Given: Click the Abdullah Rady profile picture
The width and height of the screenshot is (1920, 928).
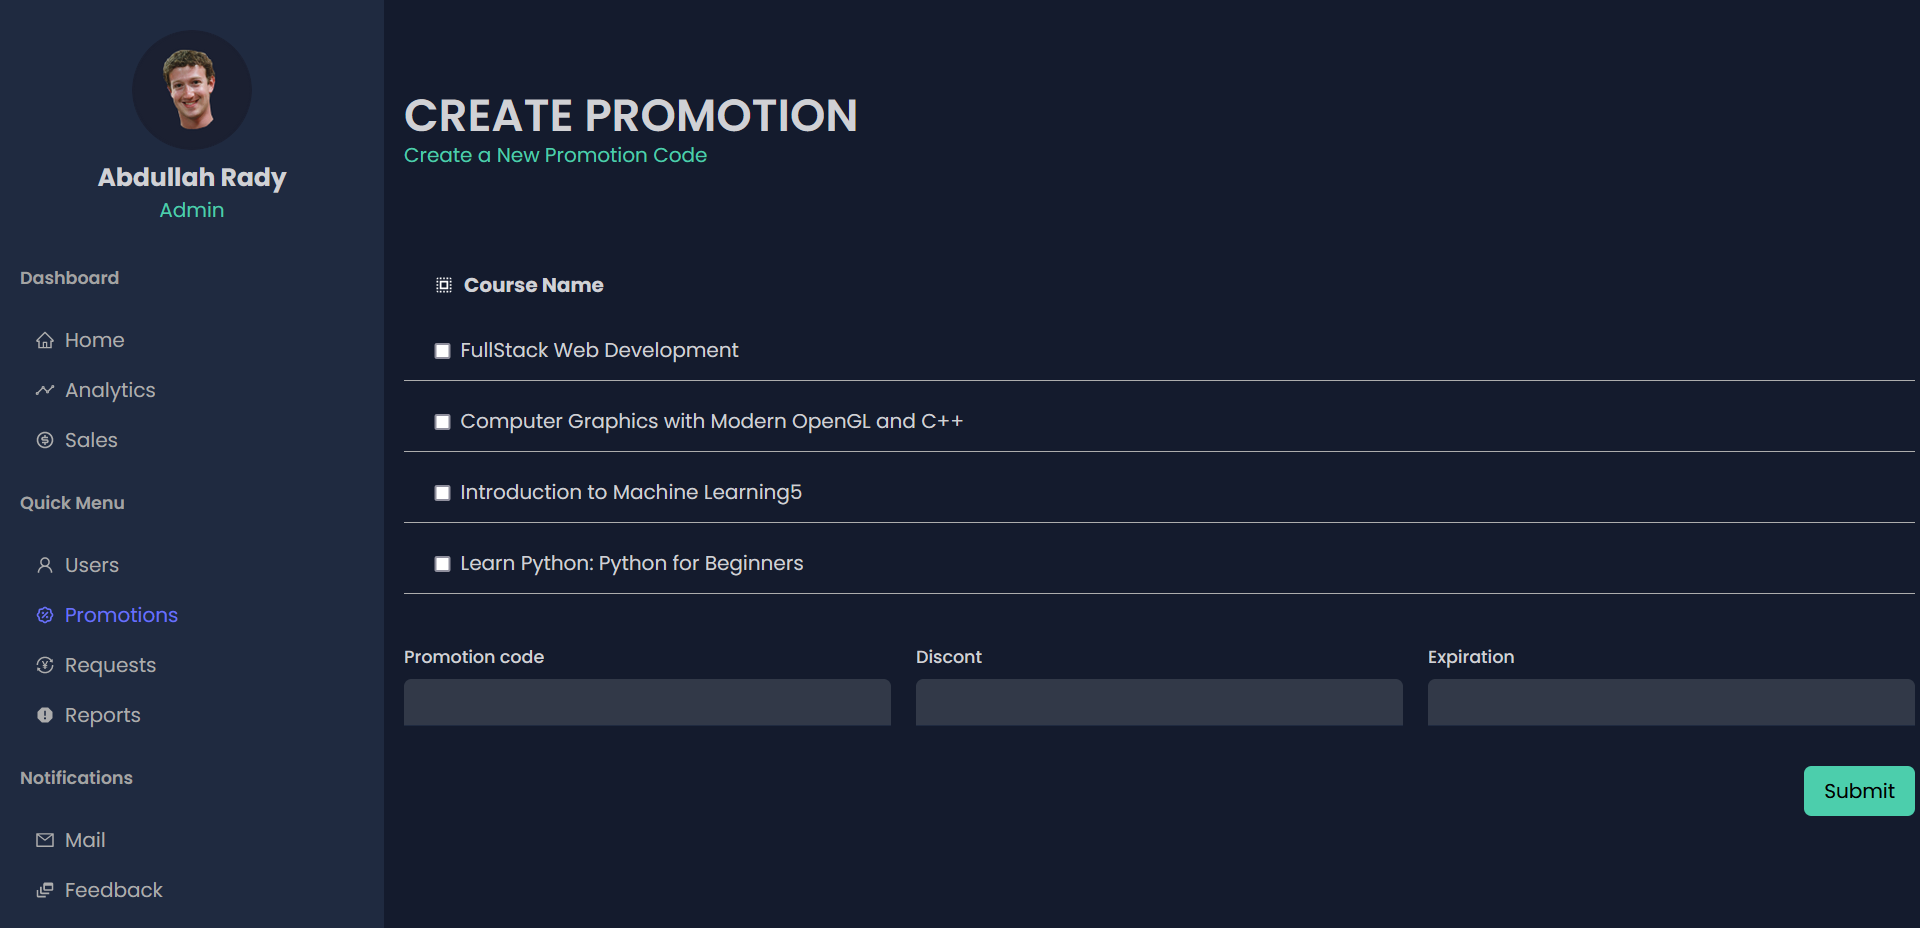Looking at the screenshot, I should [192, 90].
